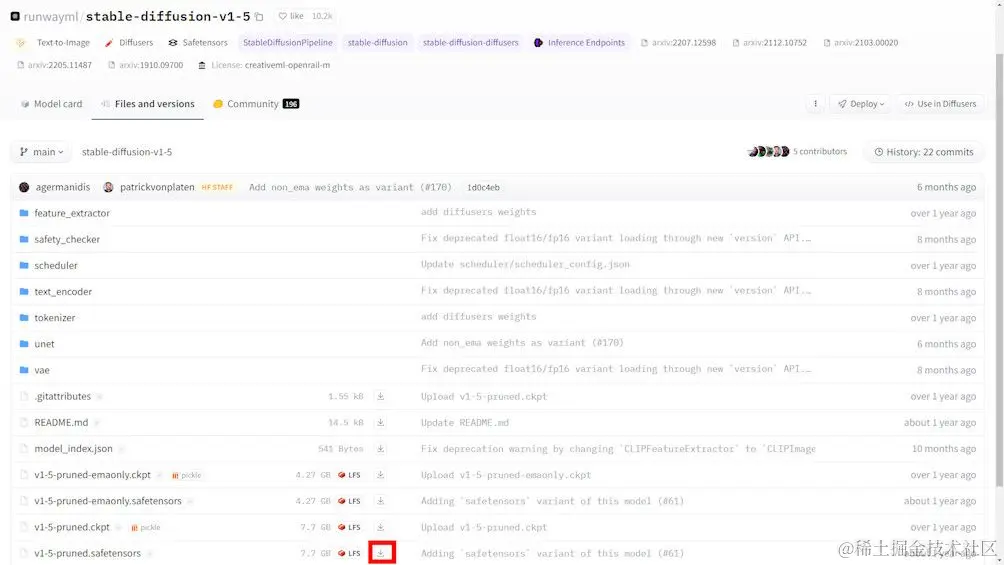Open the StableDiffusionPipeline tag
This screenshot has height=565, width=1004.
pos(287,42)
